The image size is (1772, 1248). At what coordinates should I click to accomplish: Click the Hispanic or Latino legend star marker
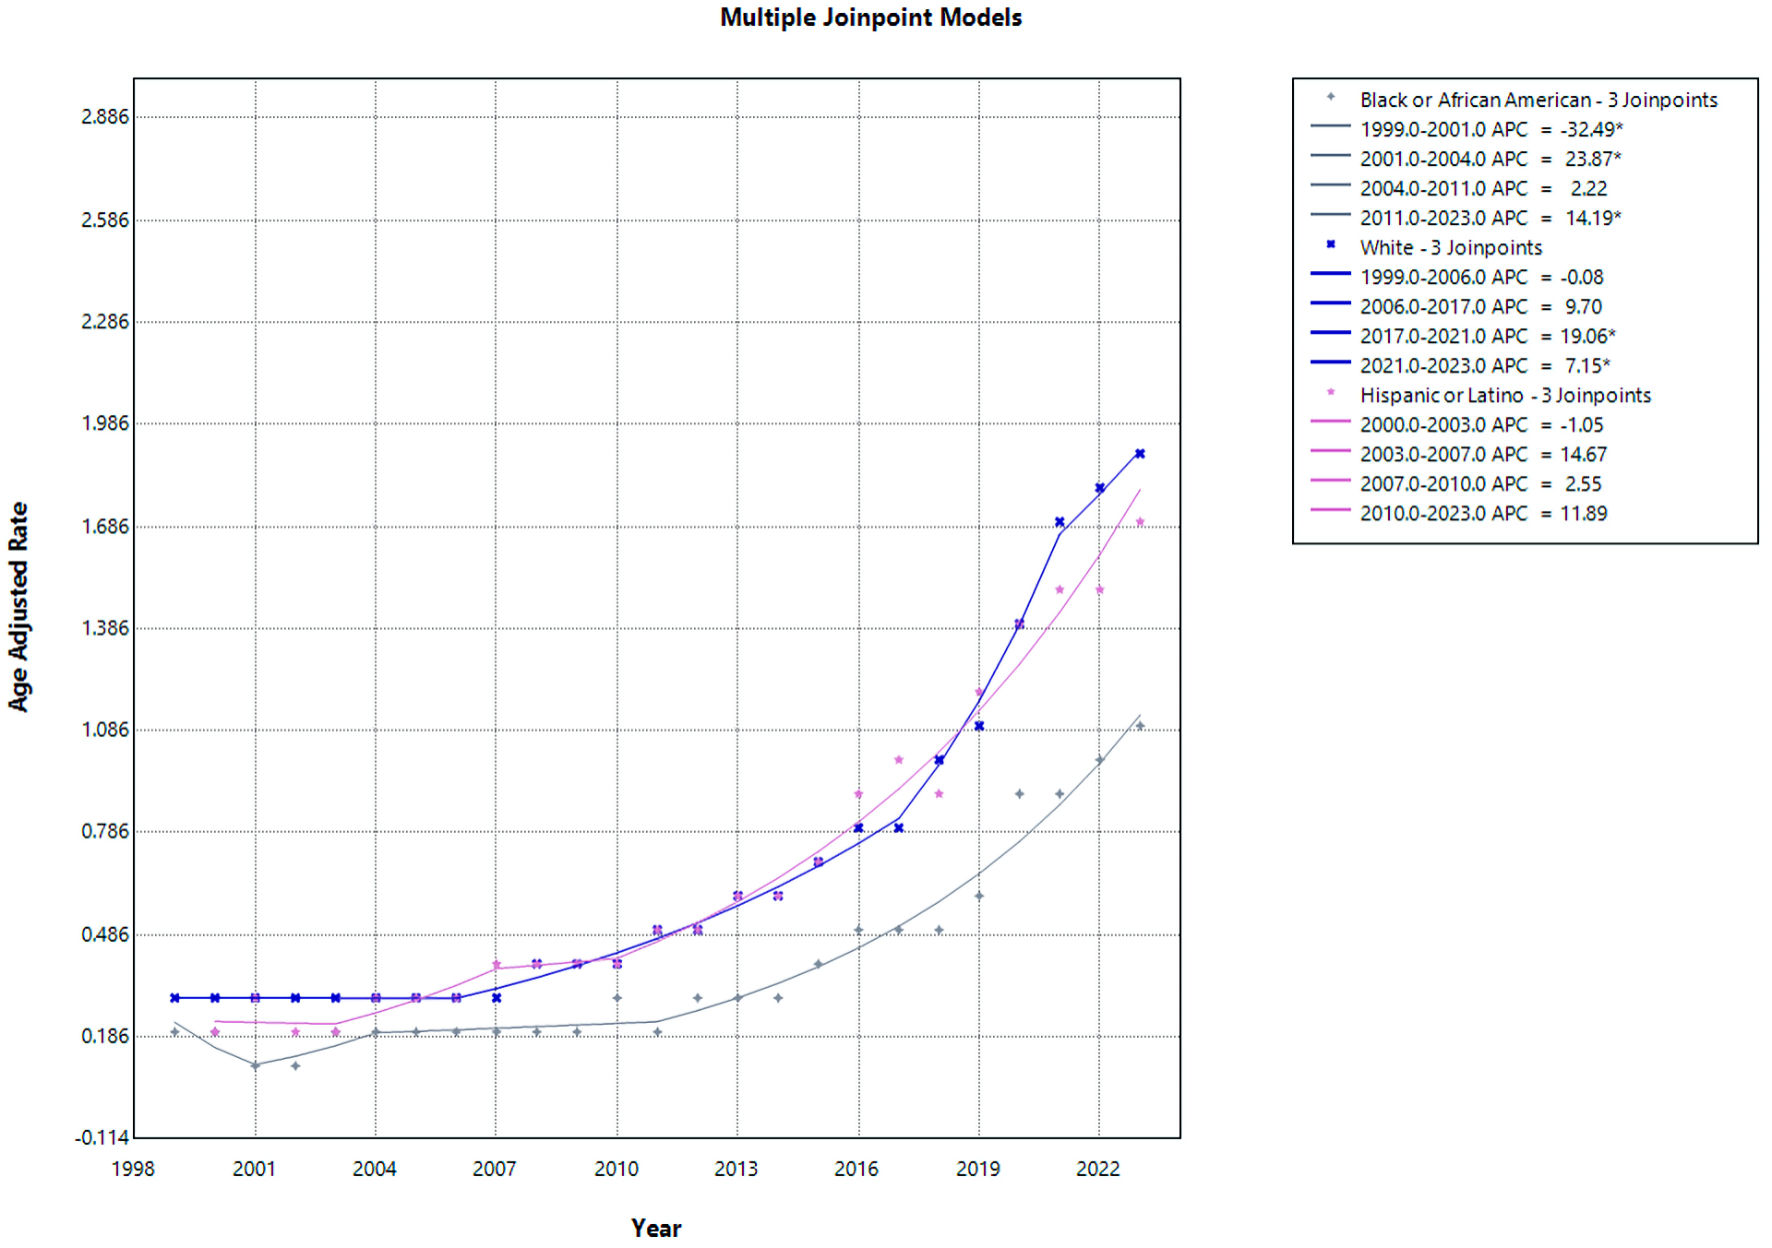pos(1330,393)
